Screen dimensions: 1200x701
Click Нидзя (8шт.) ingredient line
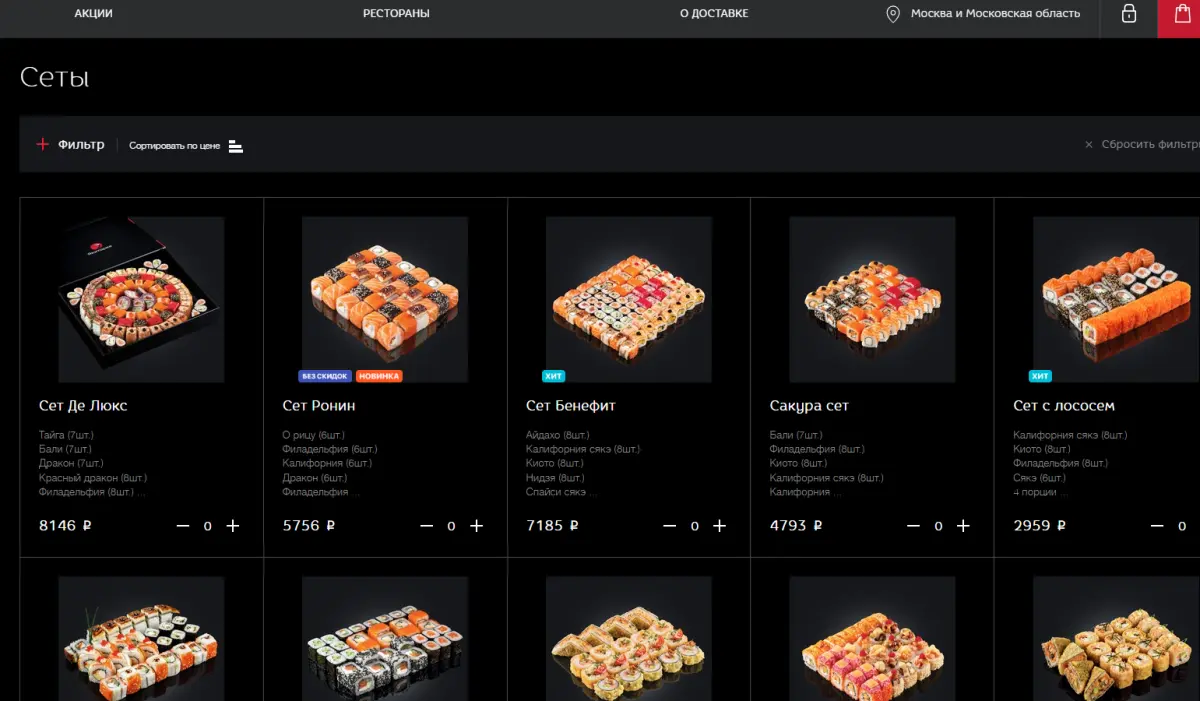coord(555,478)
